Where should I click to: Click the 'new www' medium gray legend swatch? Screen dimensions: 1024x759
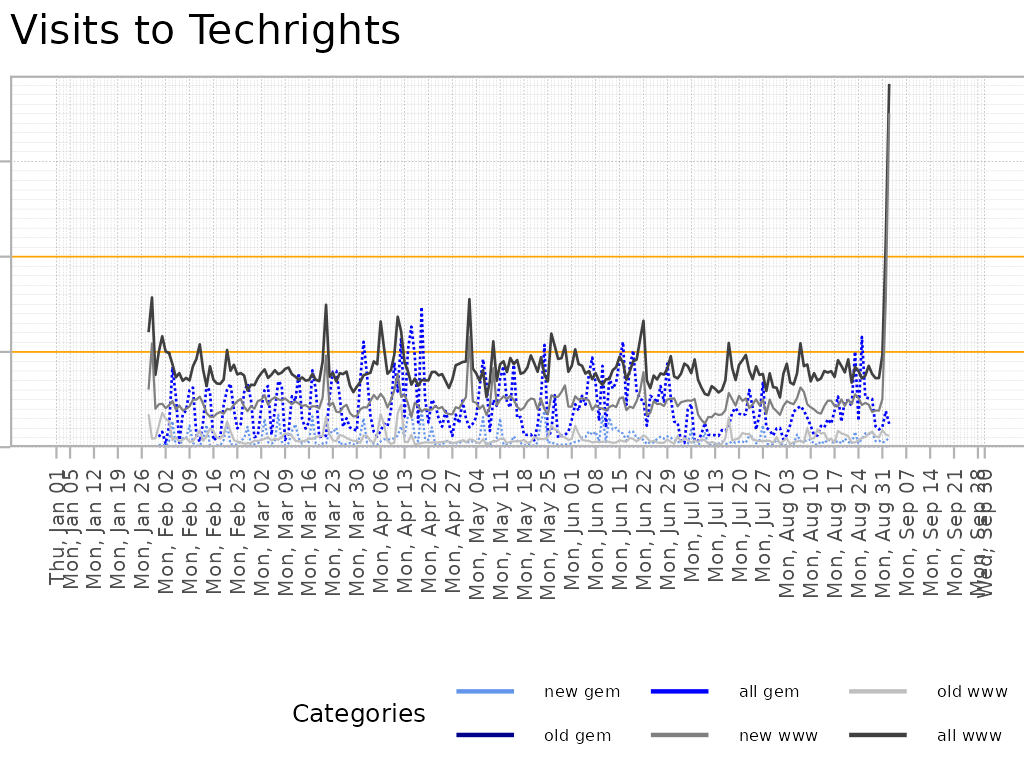coord(680,735)
